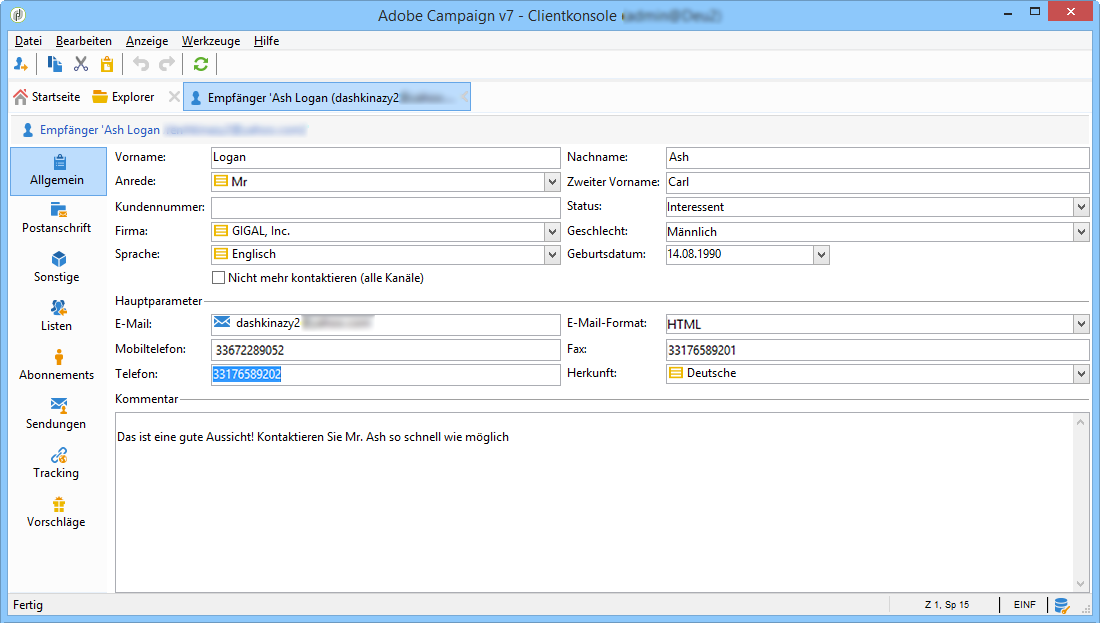Click the comment scrollbar down arrow
The height and width of the screenshot is (623, 1100).
[x=1080, y=584]
